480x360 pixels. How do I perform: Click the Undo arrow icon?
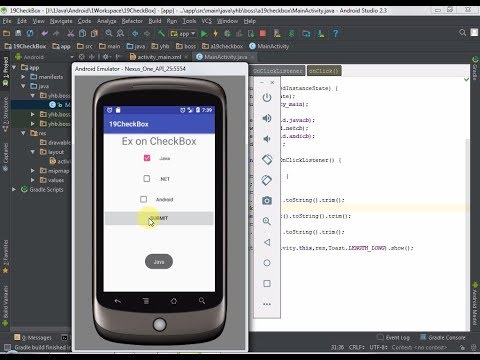[44, 33]
